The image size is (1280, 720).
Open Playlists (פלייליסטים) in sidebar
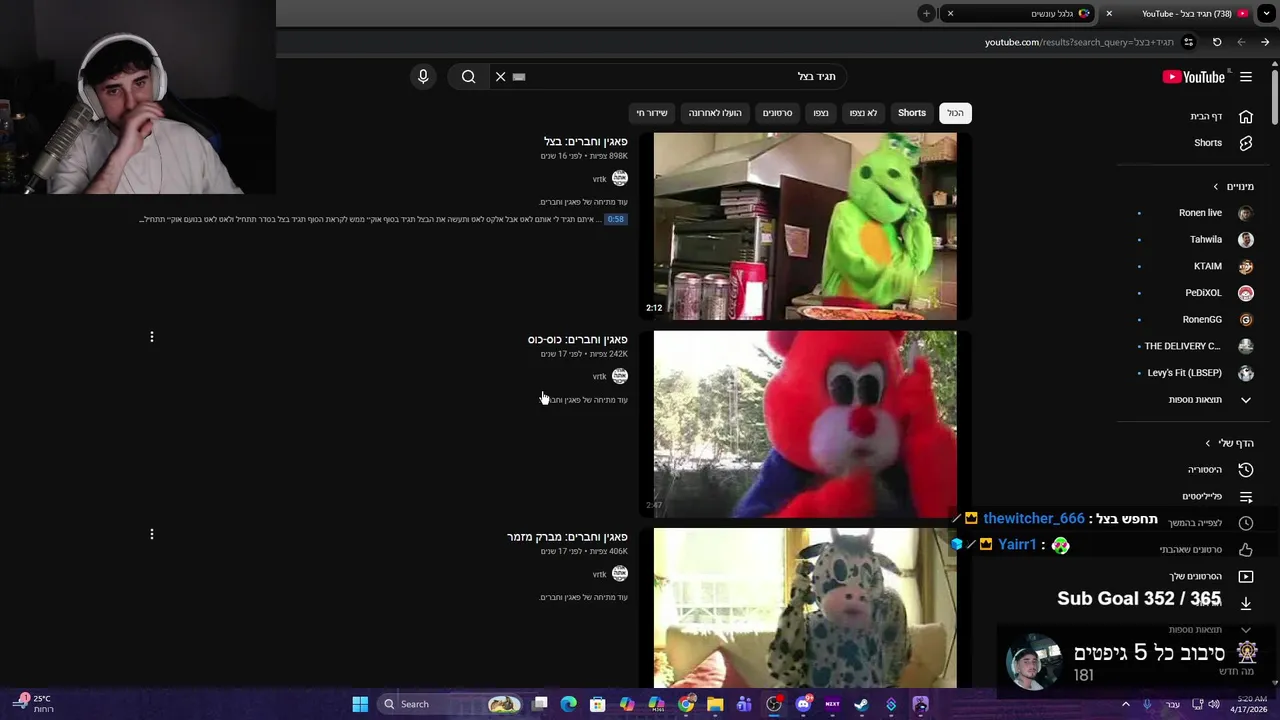click(x=1218, y=496)
